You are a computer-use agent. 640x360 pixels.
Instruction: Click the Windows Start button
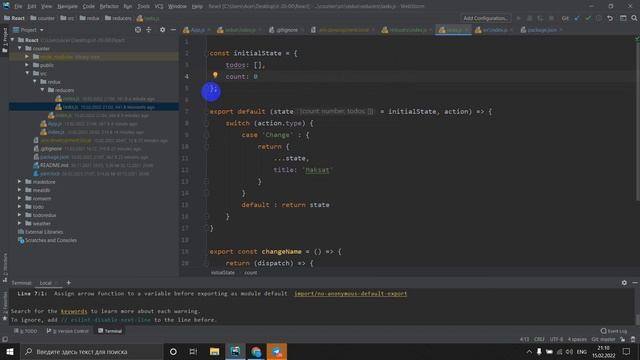[x=10, y=351]
